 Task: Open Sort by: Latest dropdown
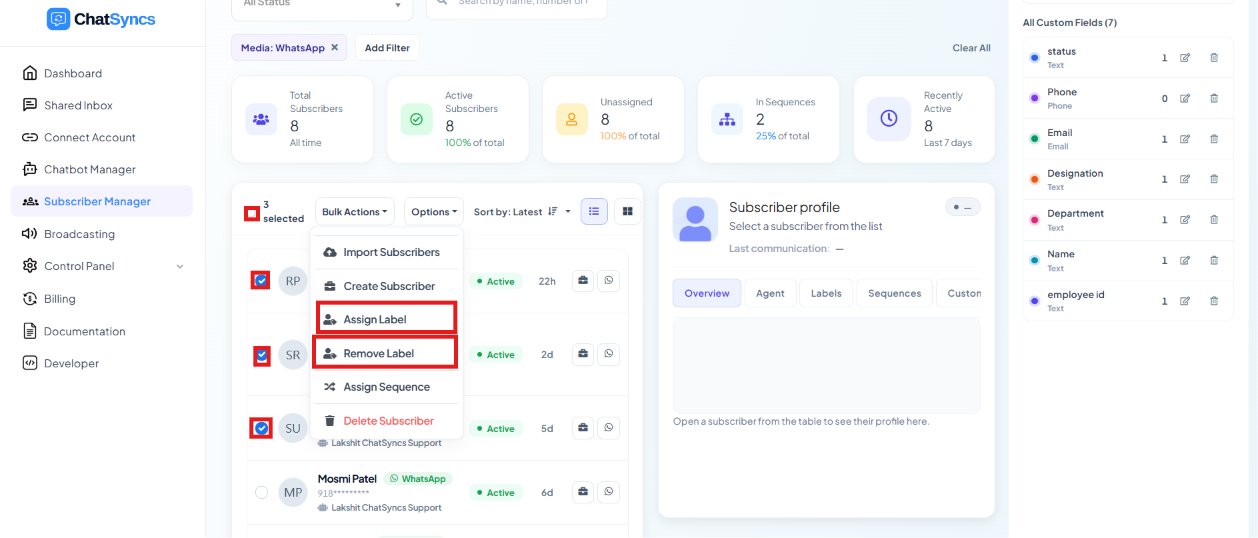[x=522, y=212]
